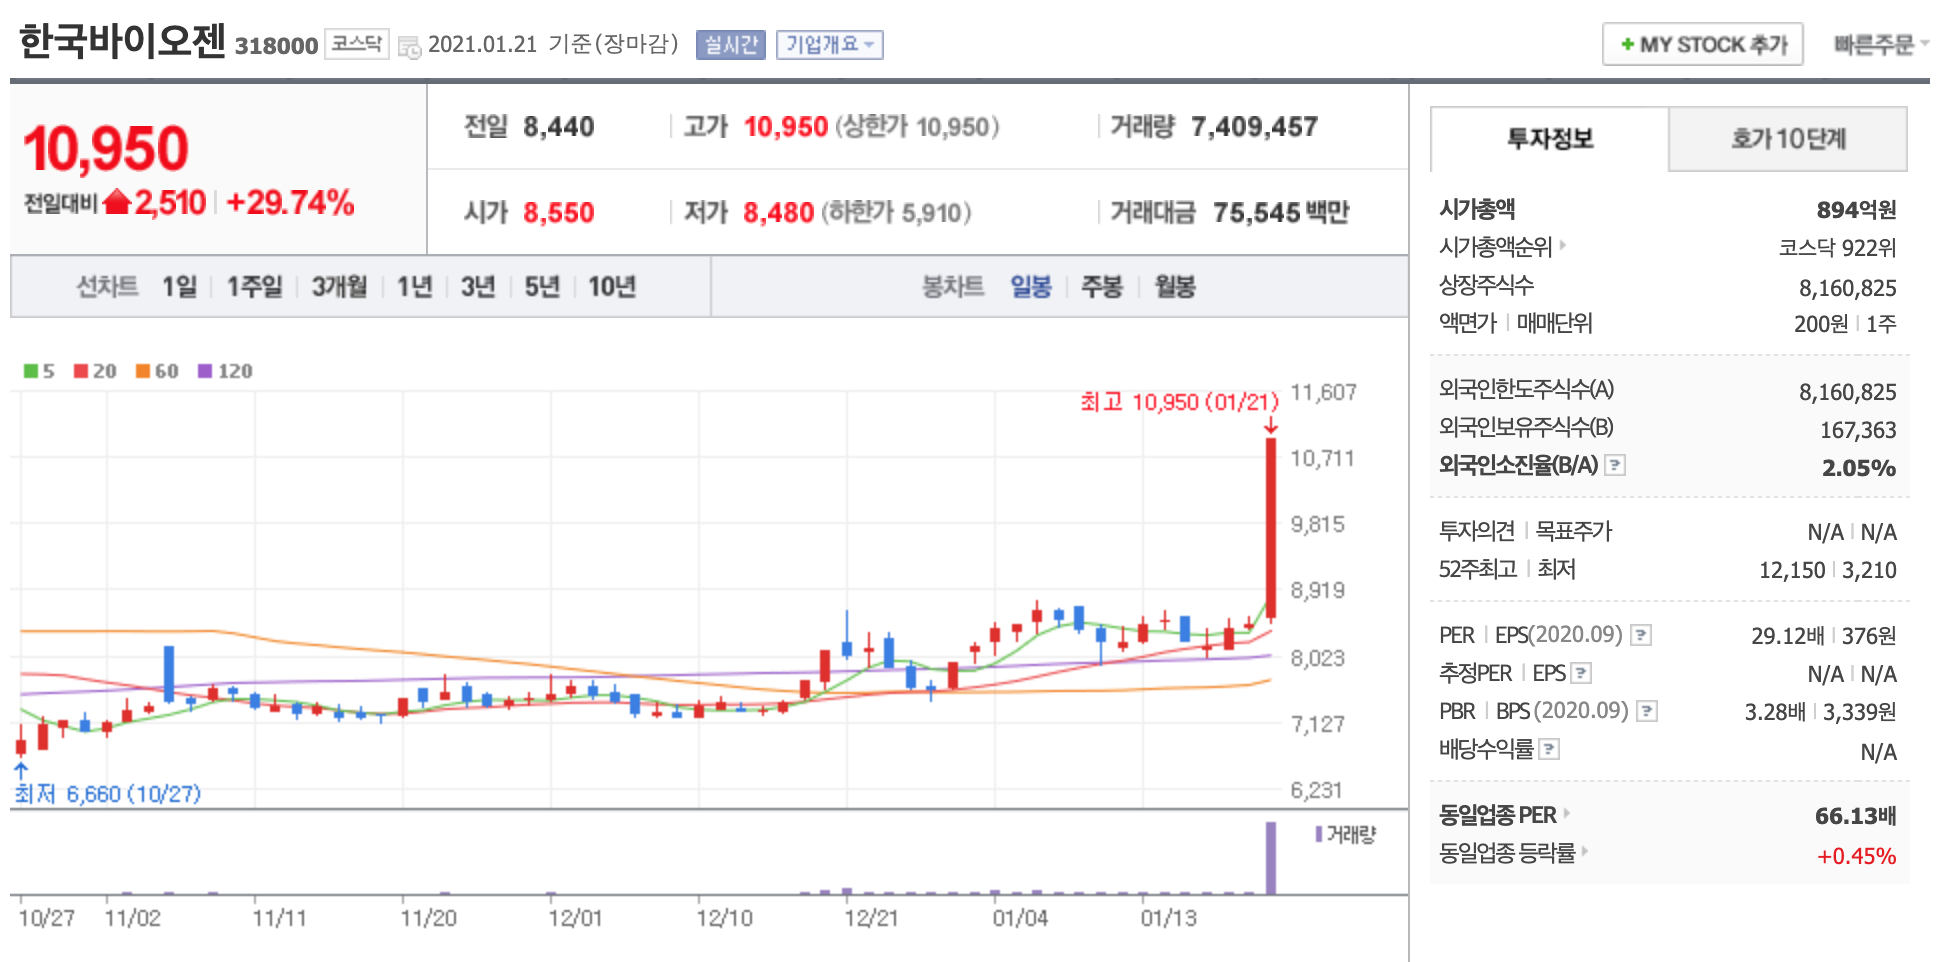Click the red arrow marking 최고 10,950

tap(1270, 425)
